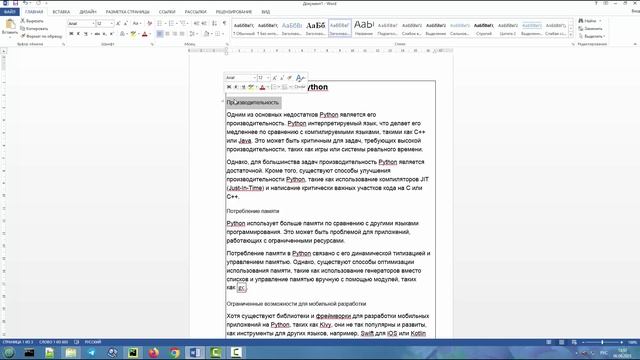The image size is (640, 360).
Task: Click the Copy (Копировать) button
Action: point(34,29)
